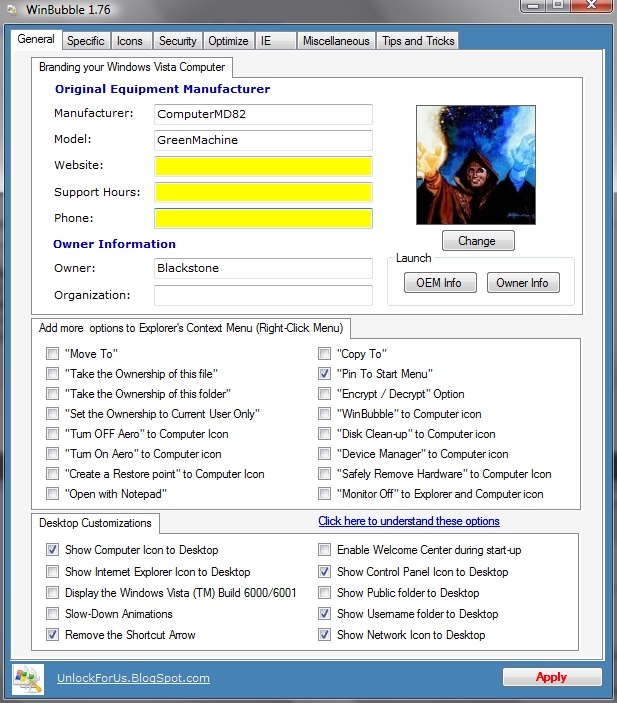Check "Turn On Aero" to Computer icon
The image size is (617, 703).
coord(52,454)
